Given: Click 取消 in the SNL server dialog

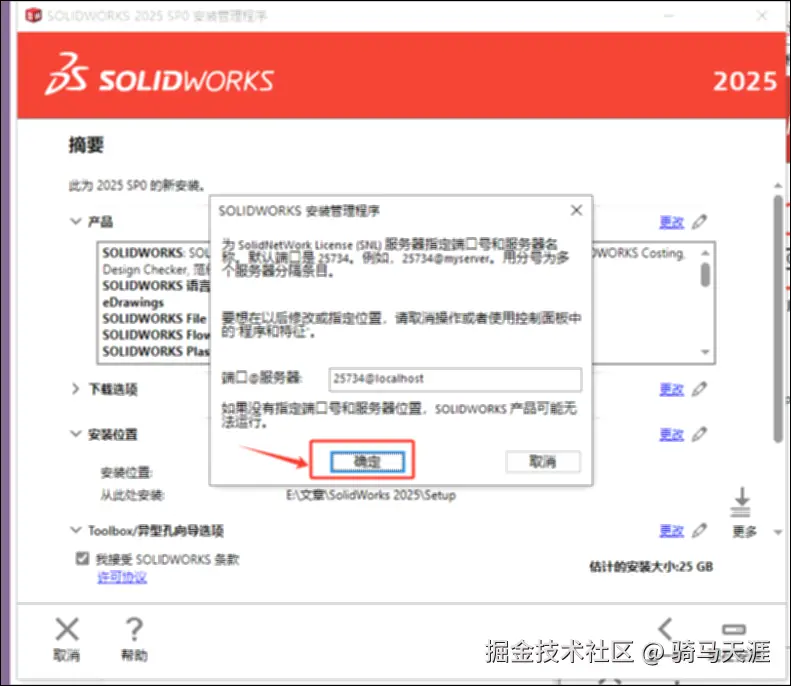Looking at the screenshot, I should [x=543, y=461].
